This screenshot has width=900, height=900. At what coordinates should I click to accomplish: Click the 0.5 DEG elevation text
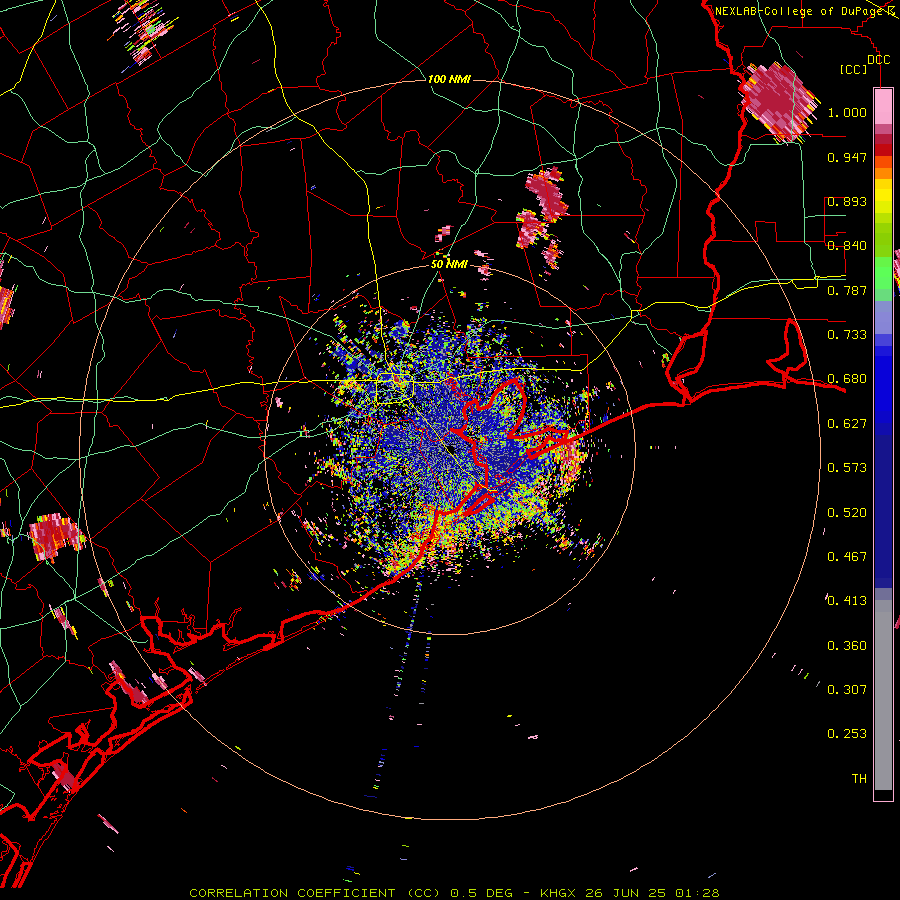point(484,893)
